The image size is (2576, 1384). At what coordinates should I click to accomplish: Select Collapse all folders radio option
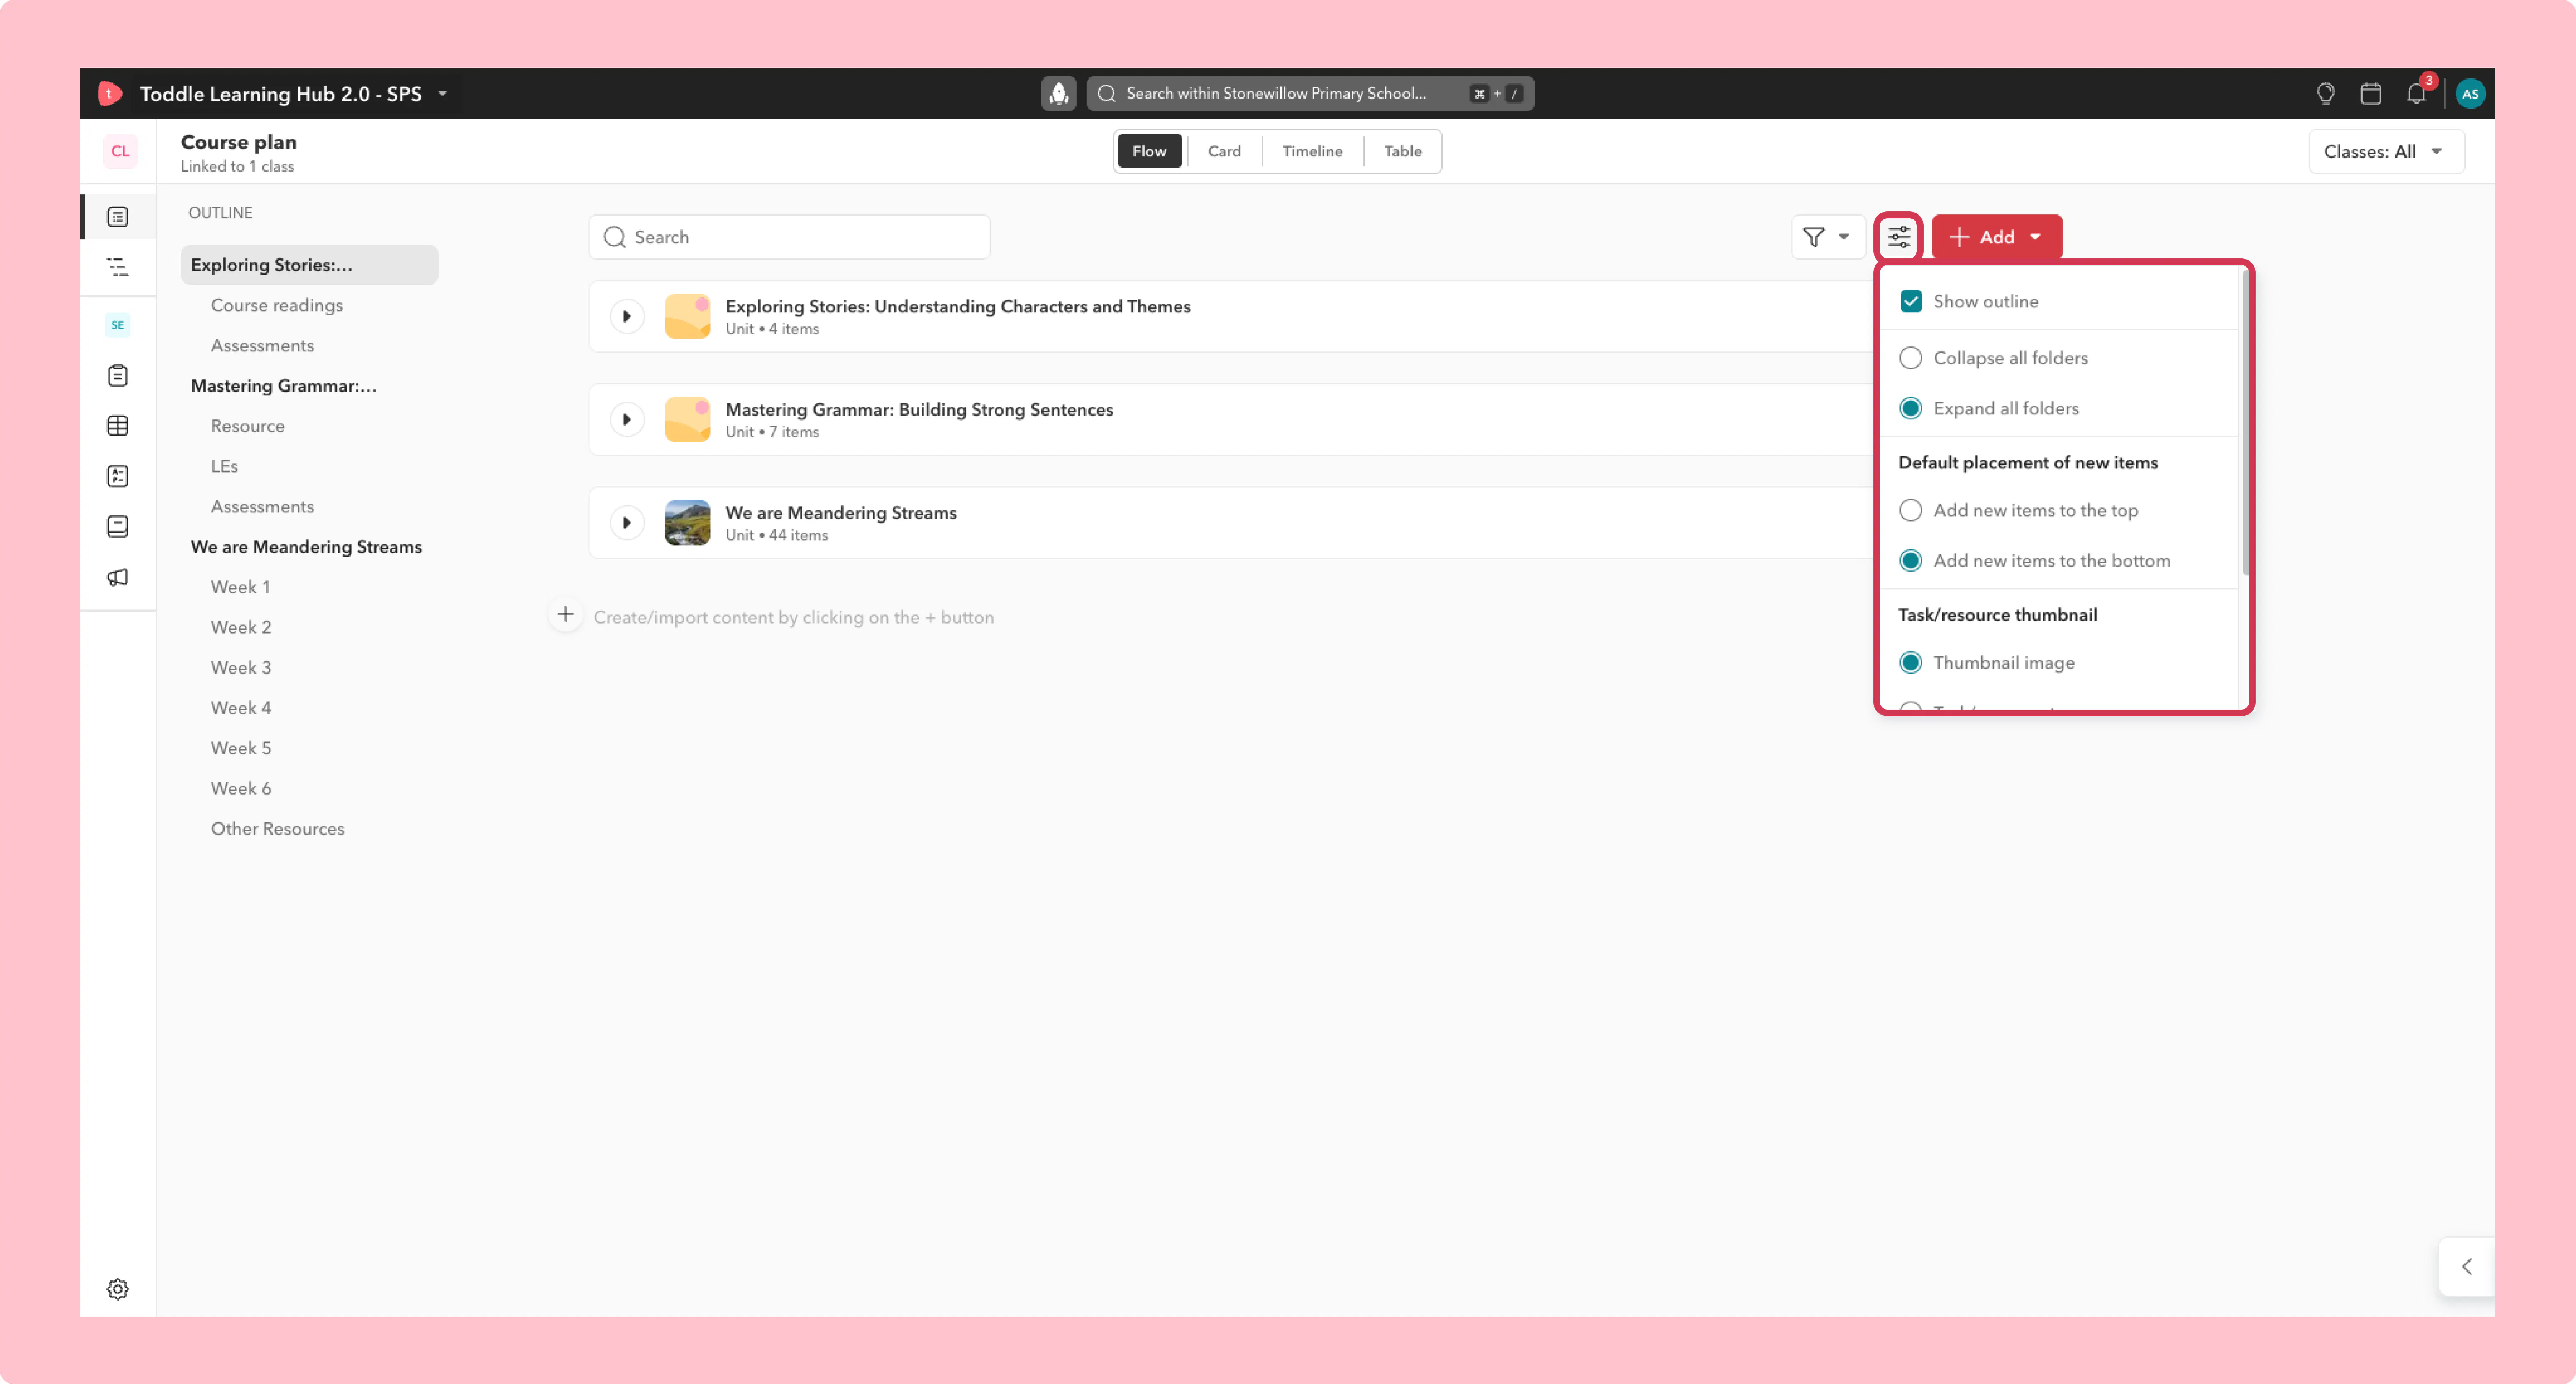(1910, 358)
